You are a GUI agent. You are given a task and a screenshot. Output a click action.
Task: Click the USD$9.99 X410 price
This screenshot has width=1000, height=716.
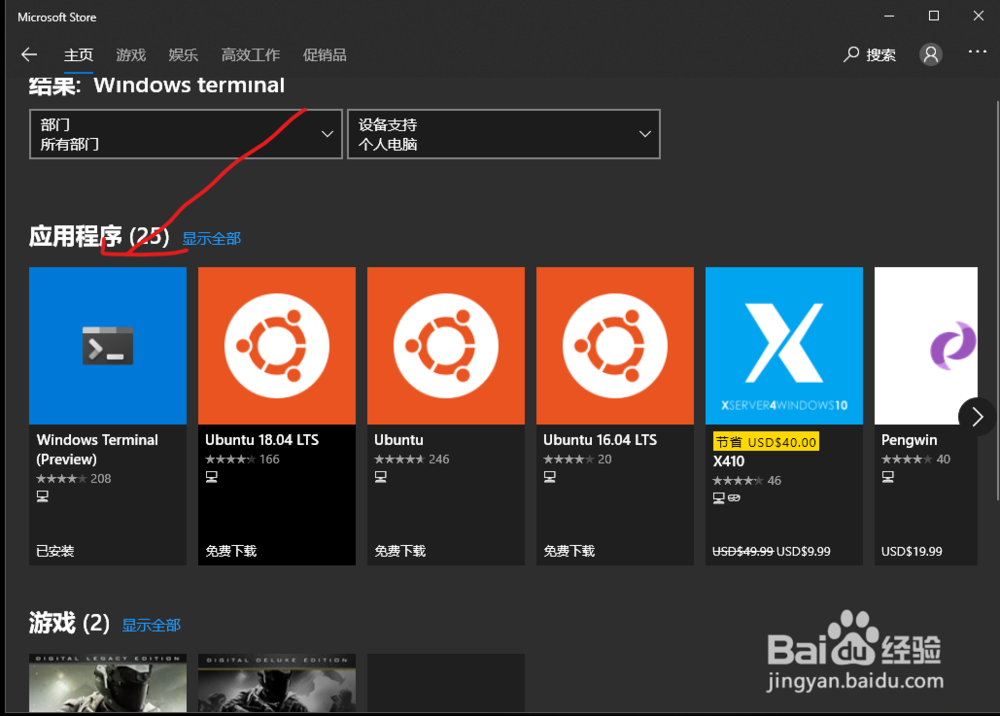click(x=803, y=552)
